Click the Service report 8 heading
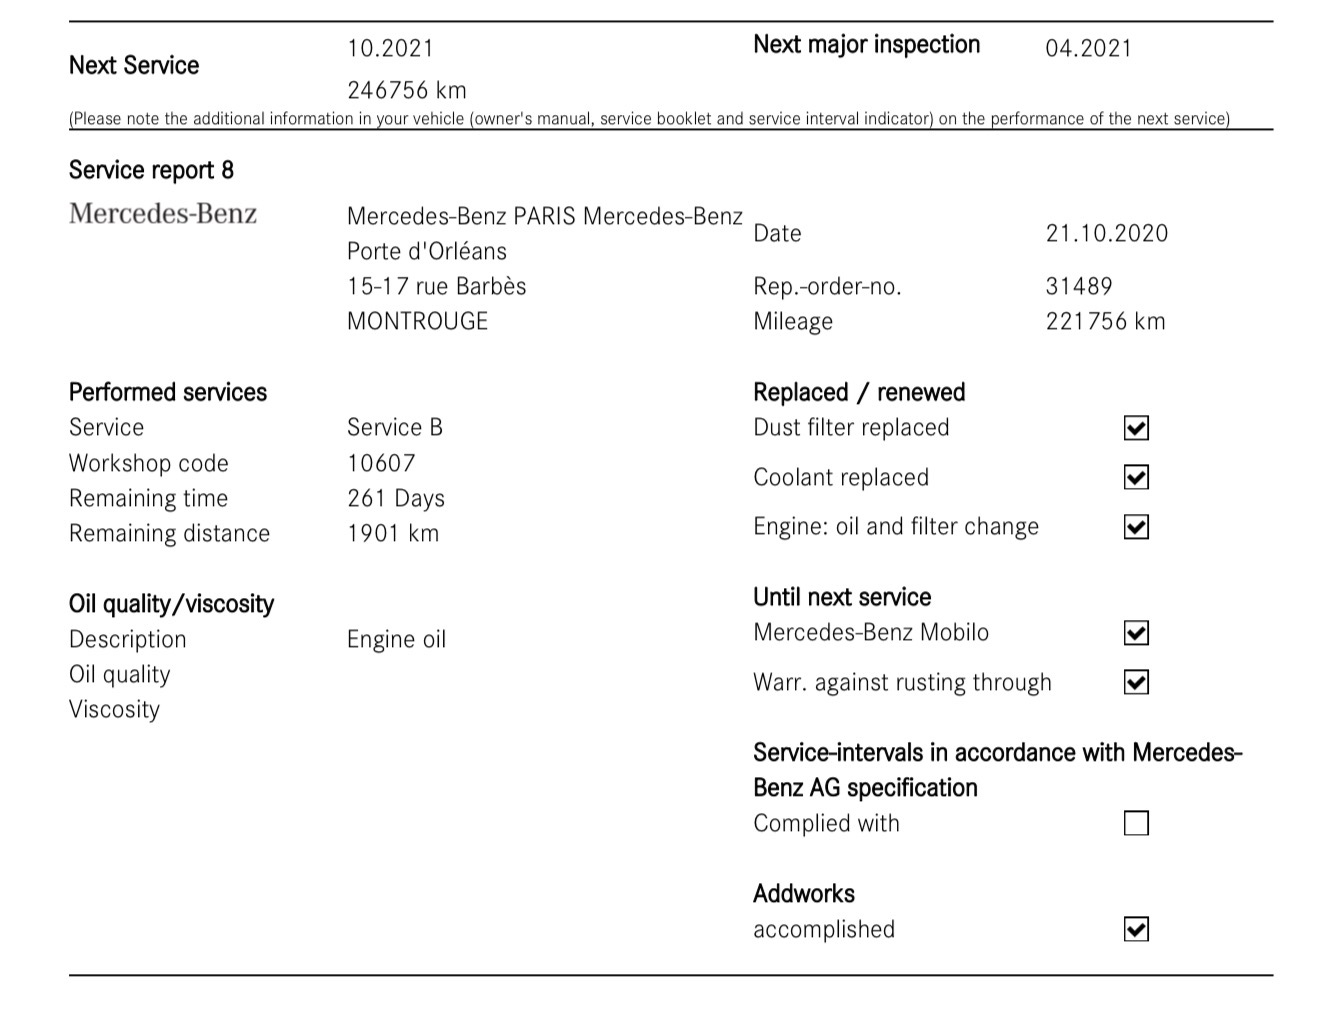The width and height of the screenshot is (1320, 1013). (151, 171)
